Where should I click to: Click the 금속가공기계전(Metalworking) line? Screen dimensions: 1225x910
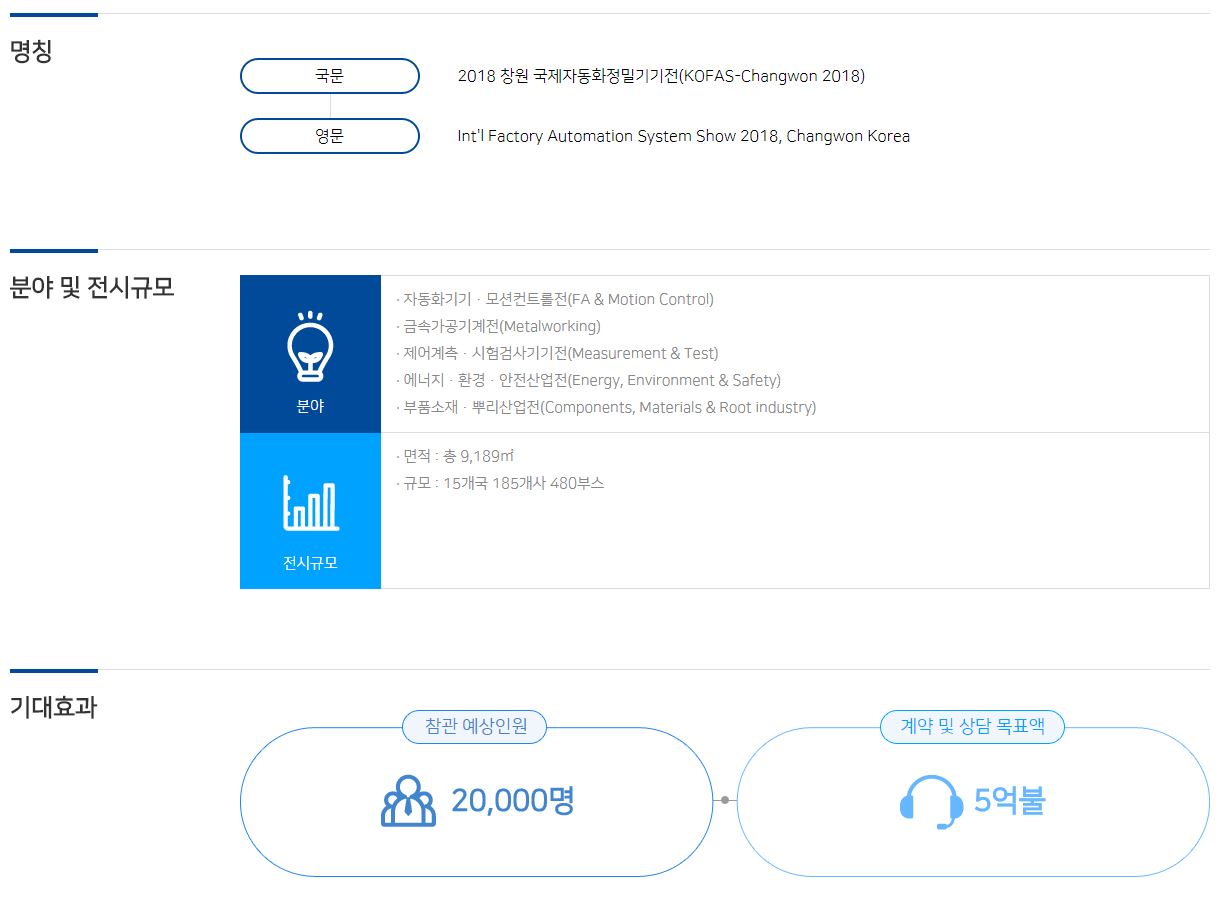[498, 326]
